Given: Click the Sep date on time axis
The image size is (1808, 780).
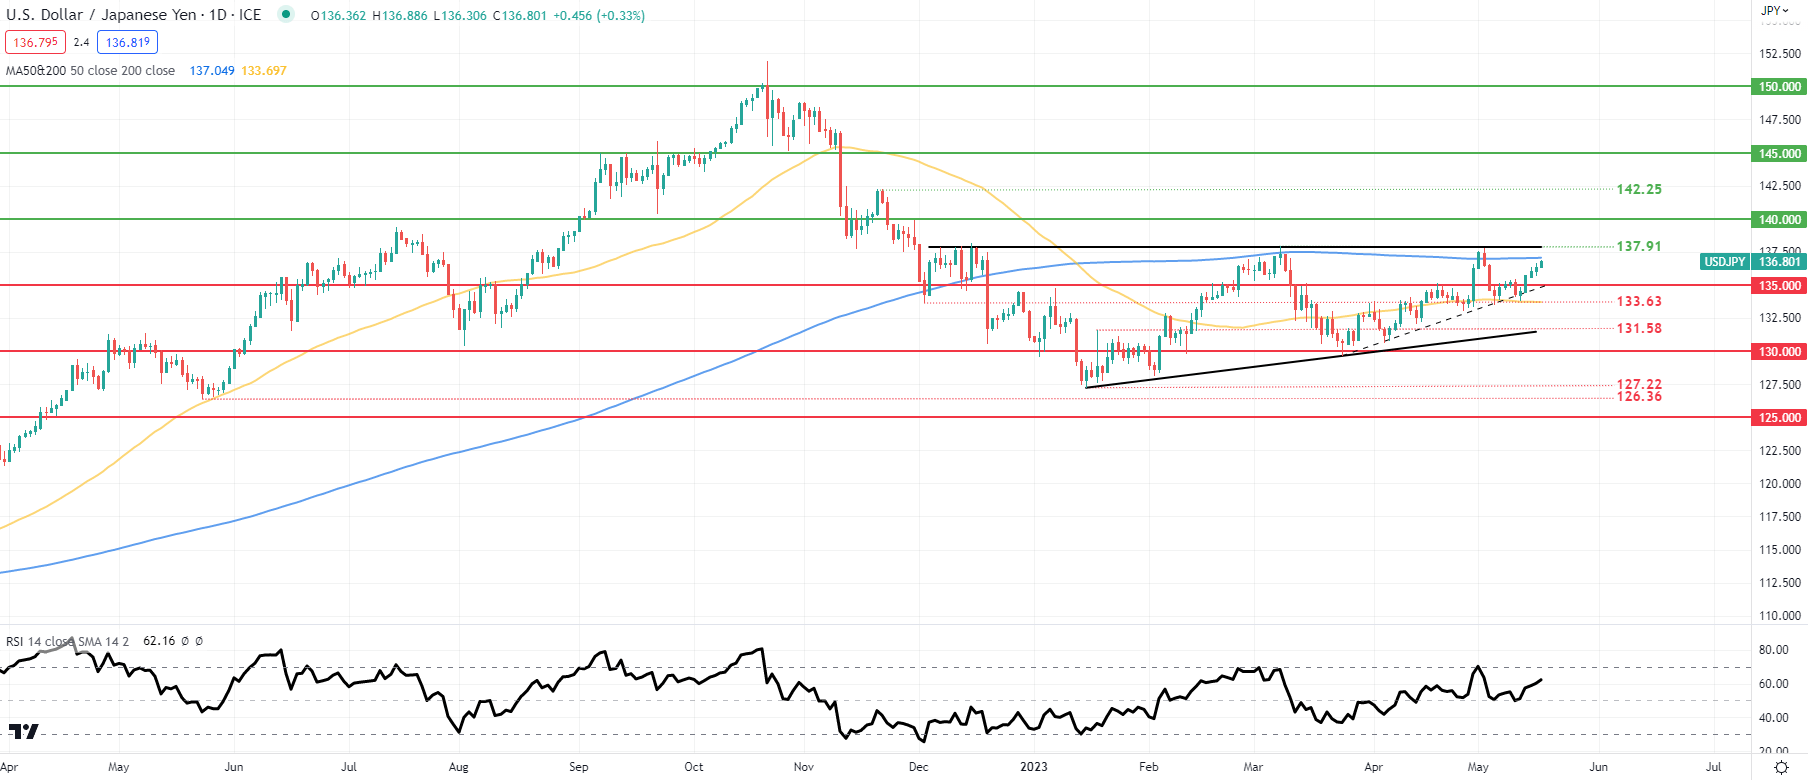Looking at the screenshot, I should point(578,767).
